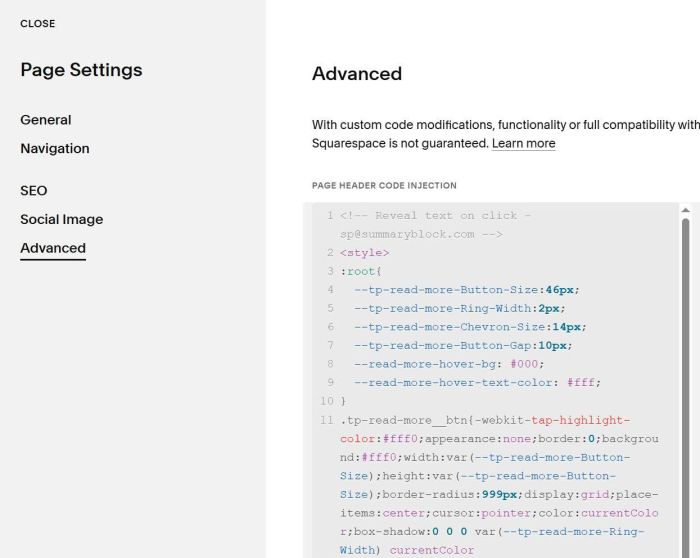Click the <style> tag on line 2

(x=364, y=253)
